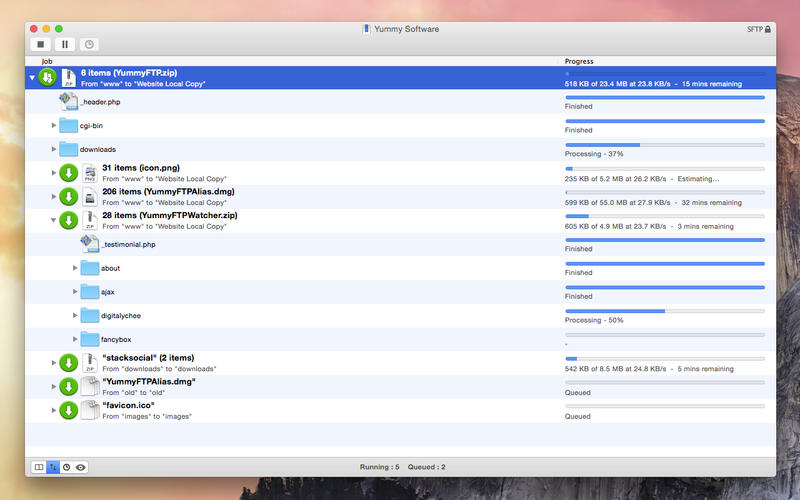Toggle the split view button in bottom bar
This screenshot has width=800, height=500.
(39, 466)
